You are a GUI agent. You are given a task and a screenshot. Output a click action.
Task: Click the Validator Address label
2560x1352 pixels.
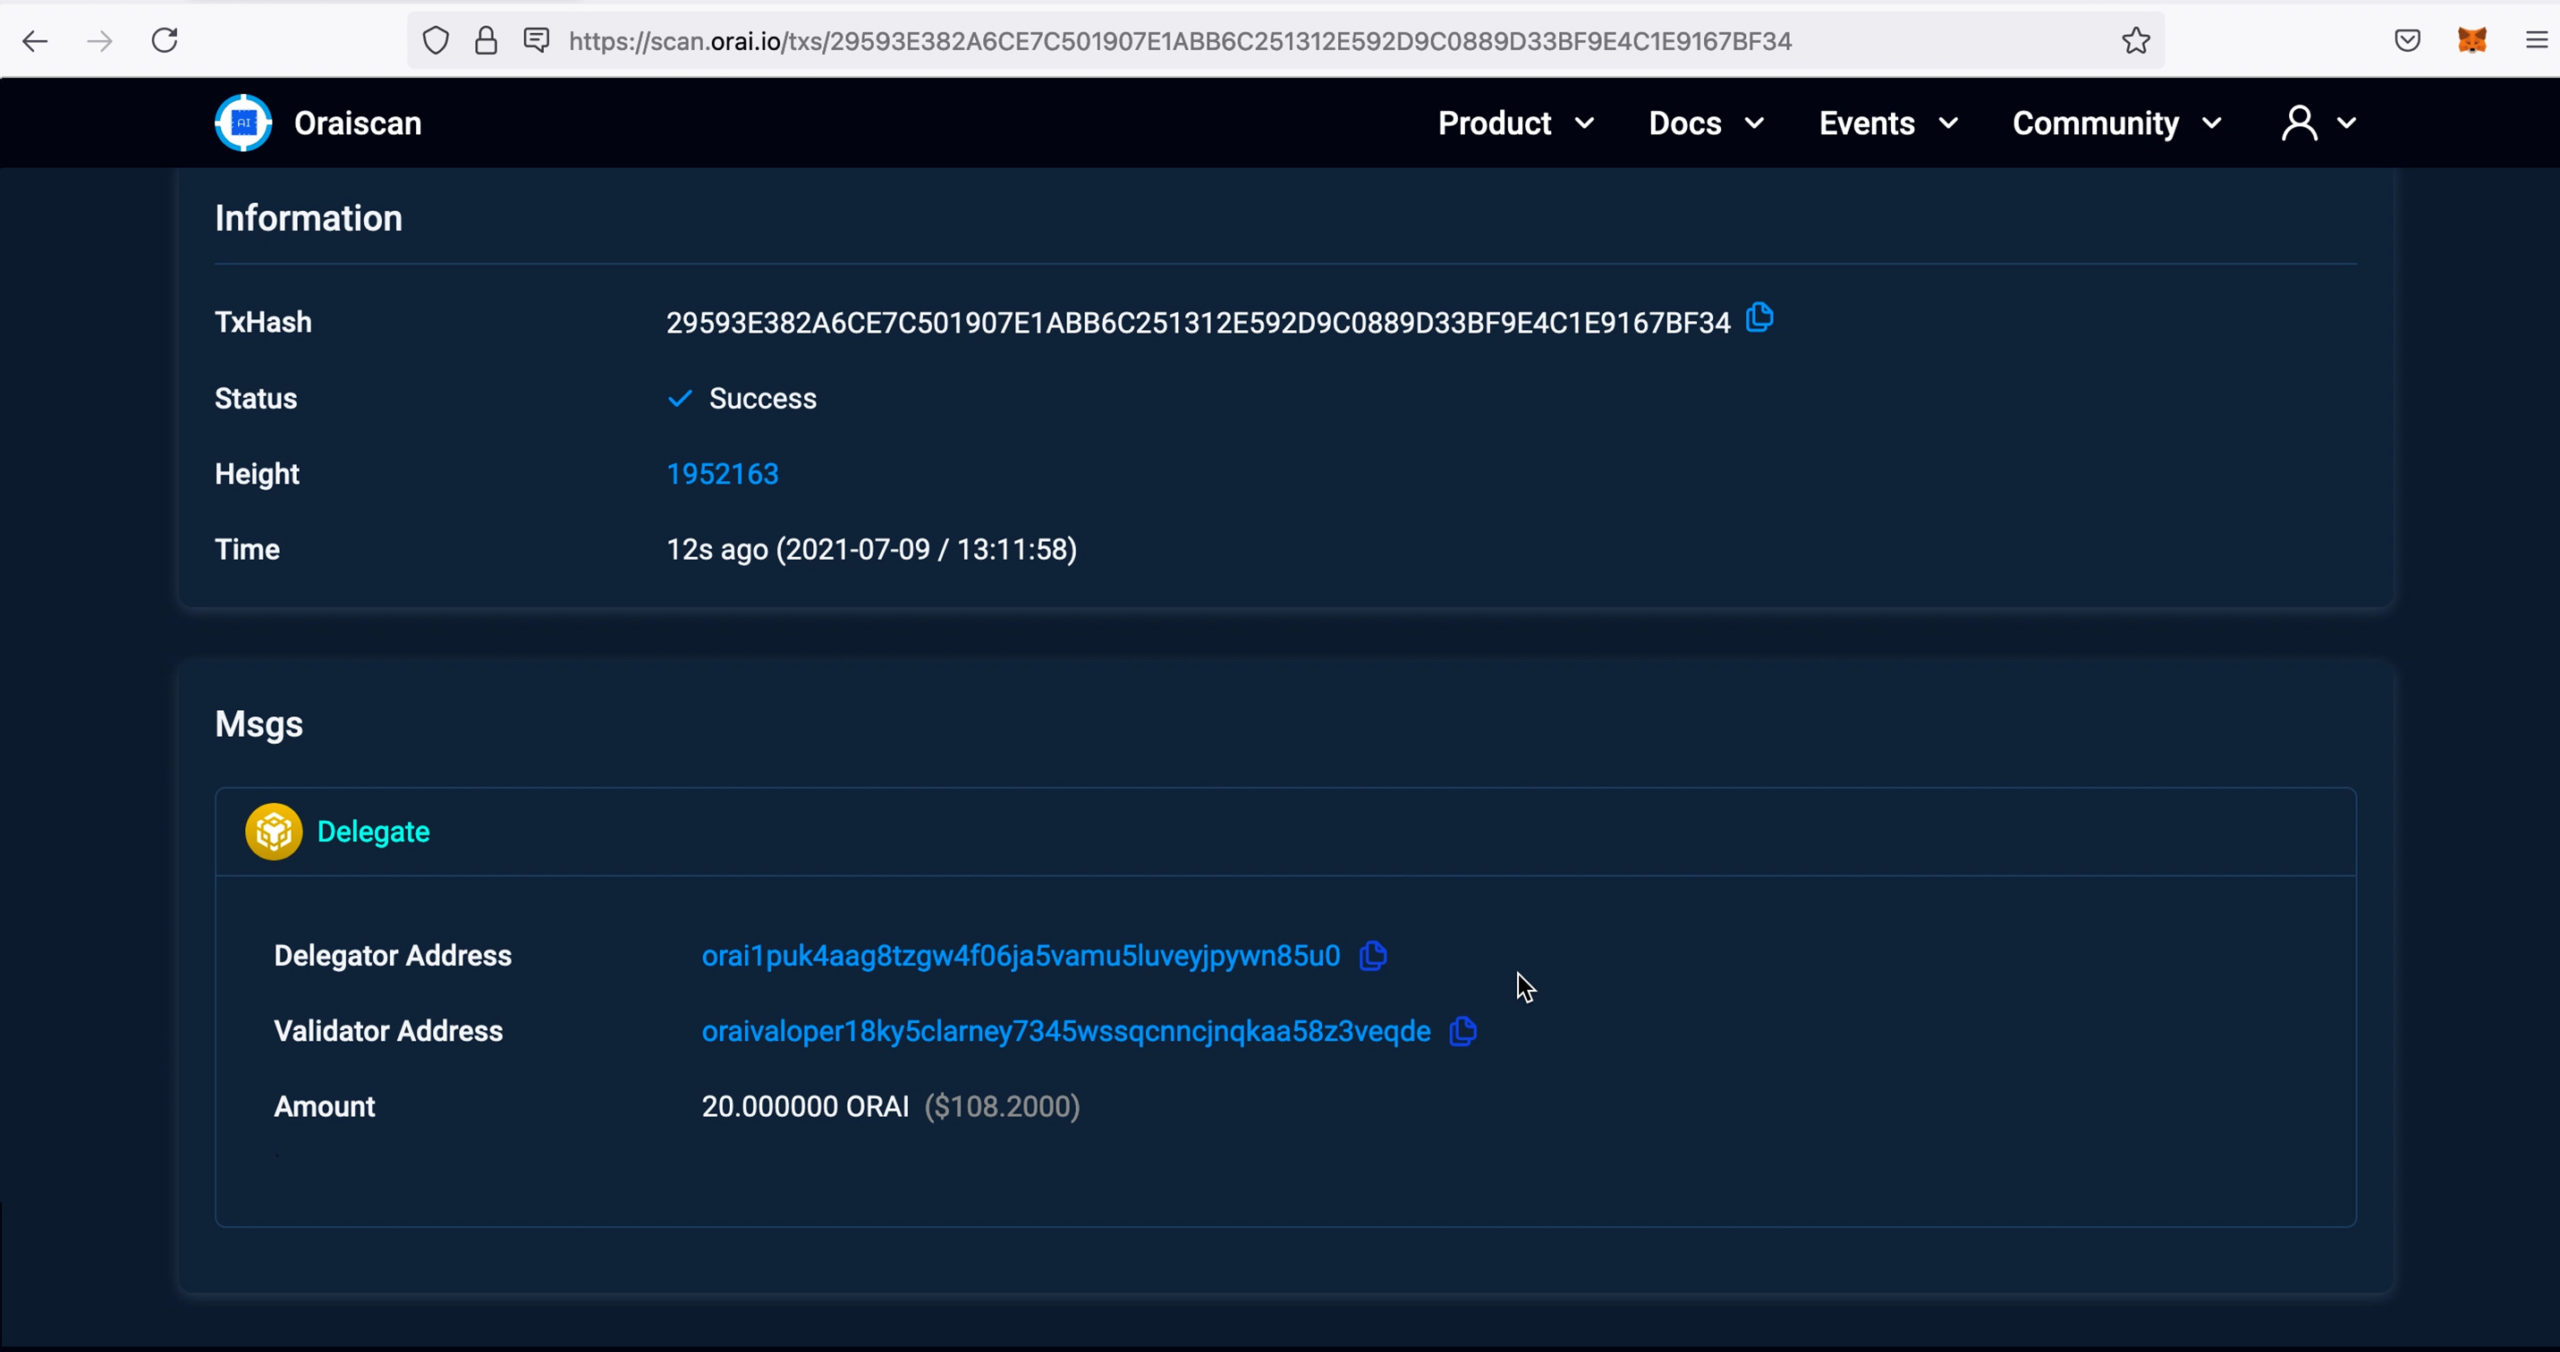[388, 1031]
